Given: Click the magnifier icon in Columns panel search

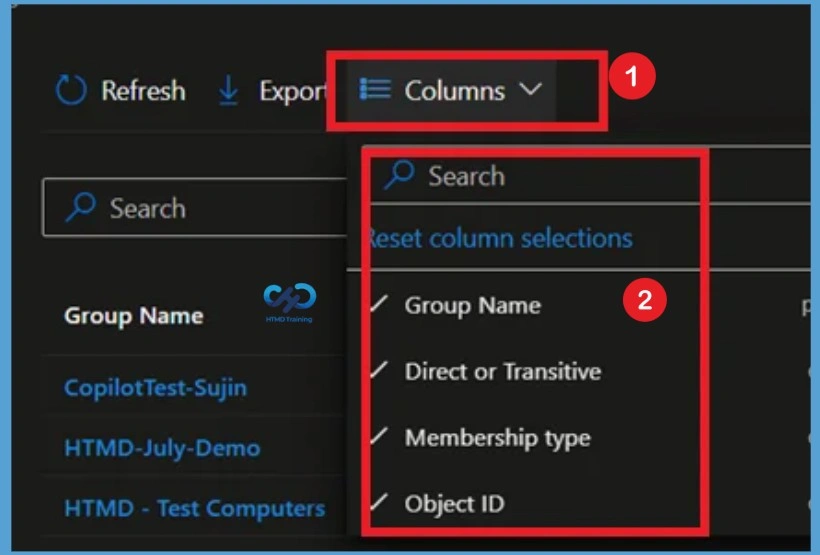Looking at the screenshot, I should coord(400,175).
